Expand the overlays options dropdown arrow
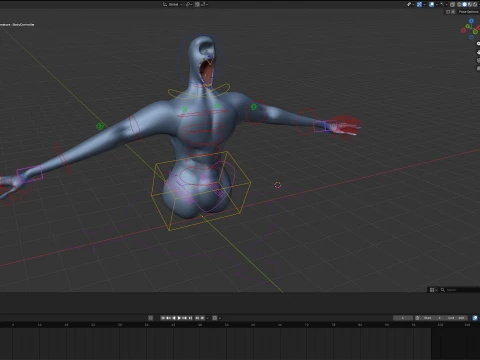The height and width of the screenshot is (360, 480). pos(437,4)
